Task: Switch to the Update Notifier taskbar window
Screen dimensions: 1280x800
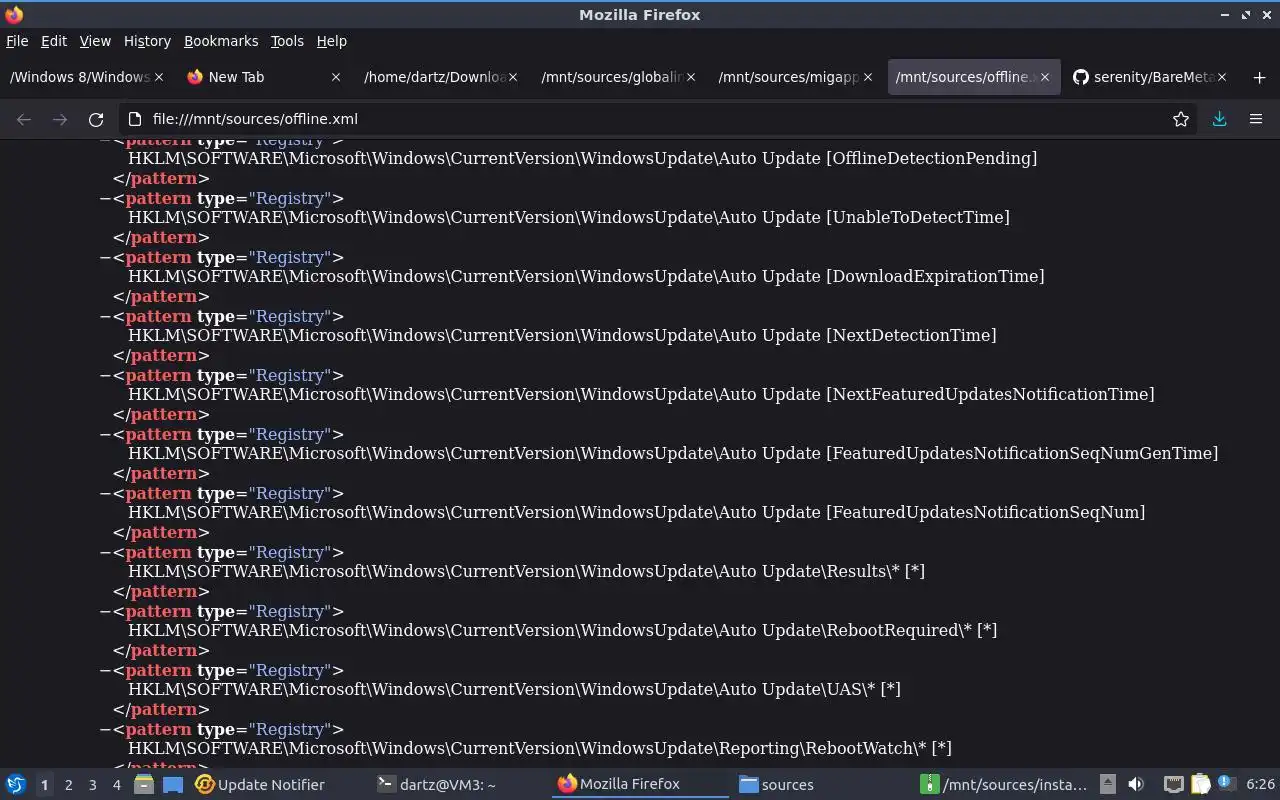Action: tap(260, 785)
